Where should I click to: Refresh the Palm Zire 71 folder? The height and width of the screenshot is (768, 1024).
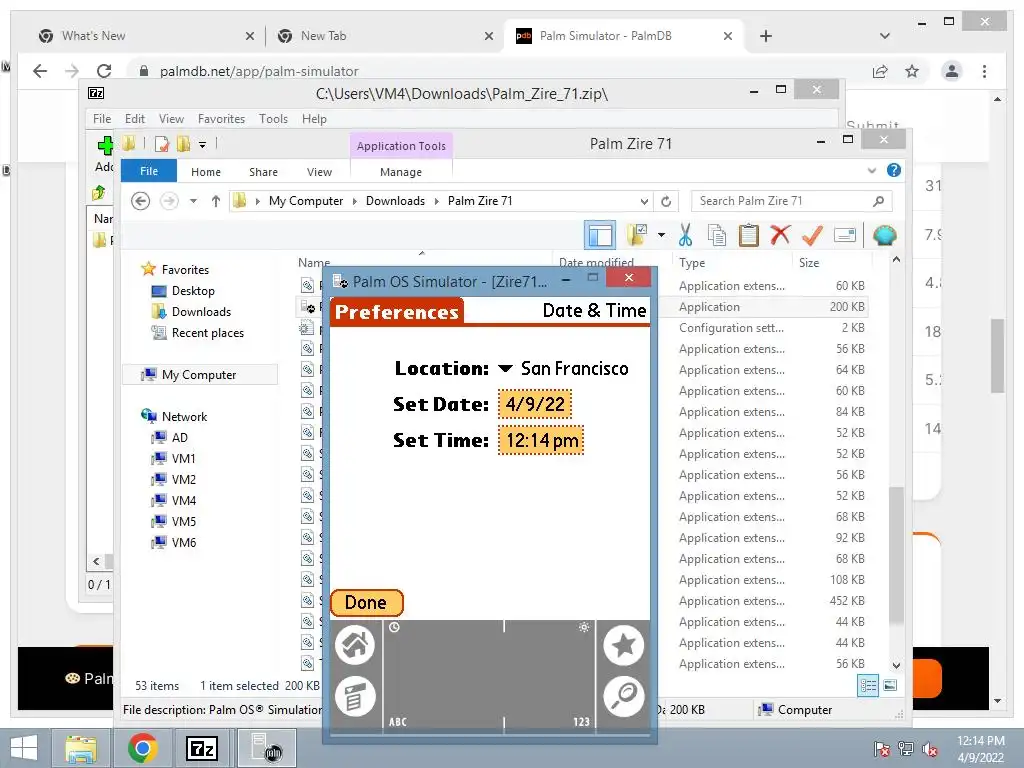[666, 201]
